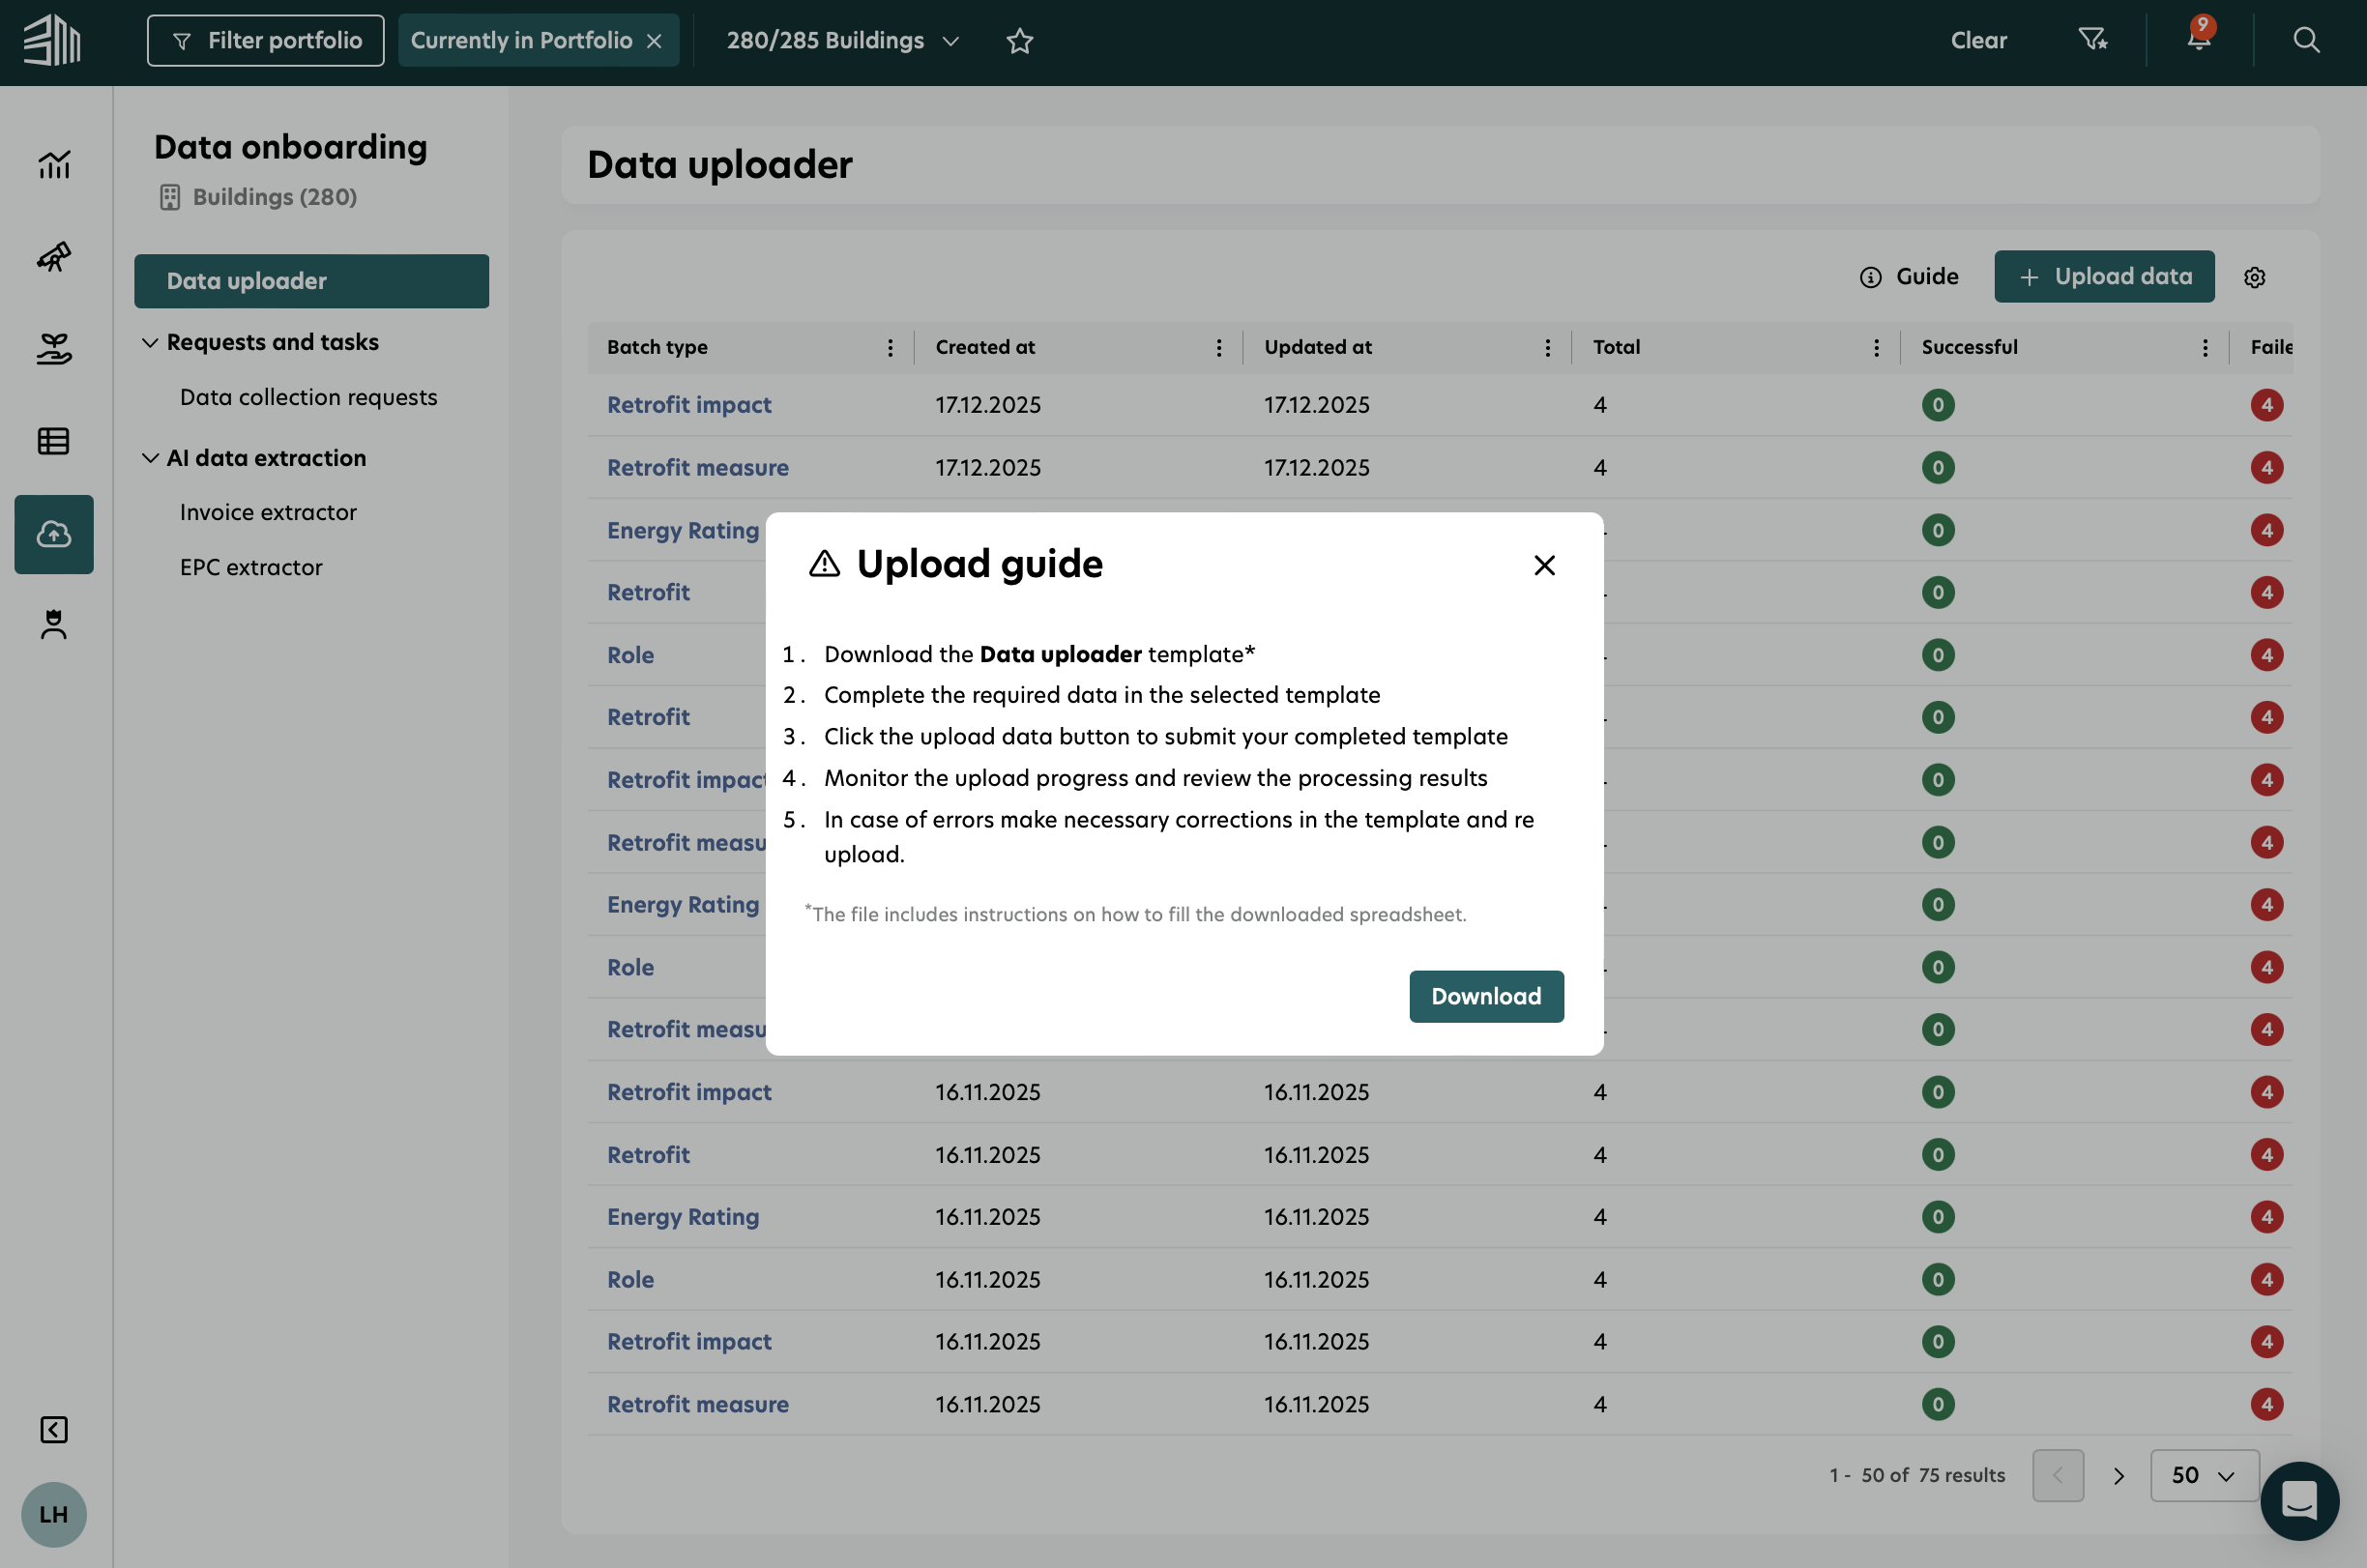Open the chat support bubble icon
The image size is (2367, 1568).
[2299, 1500]
